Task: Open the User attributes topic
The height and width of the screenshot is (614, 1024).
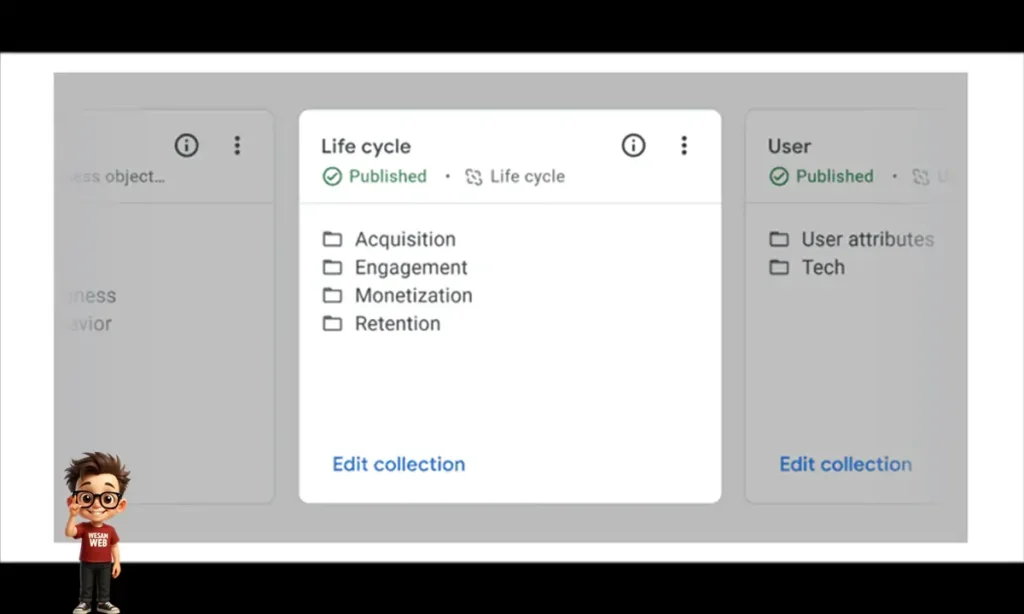Action: 866,240
